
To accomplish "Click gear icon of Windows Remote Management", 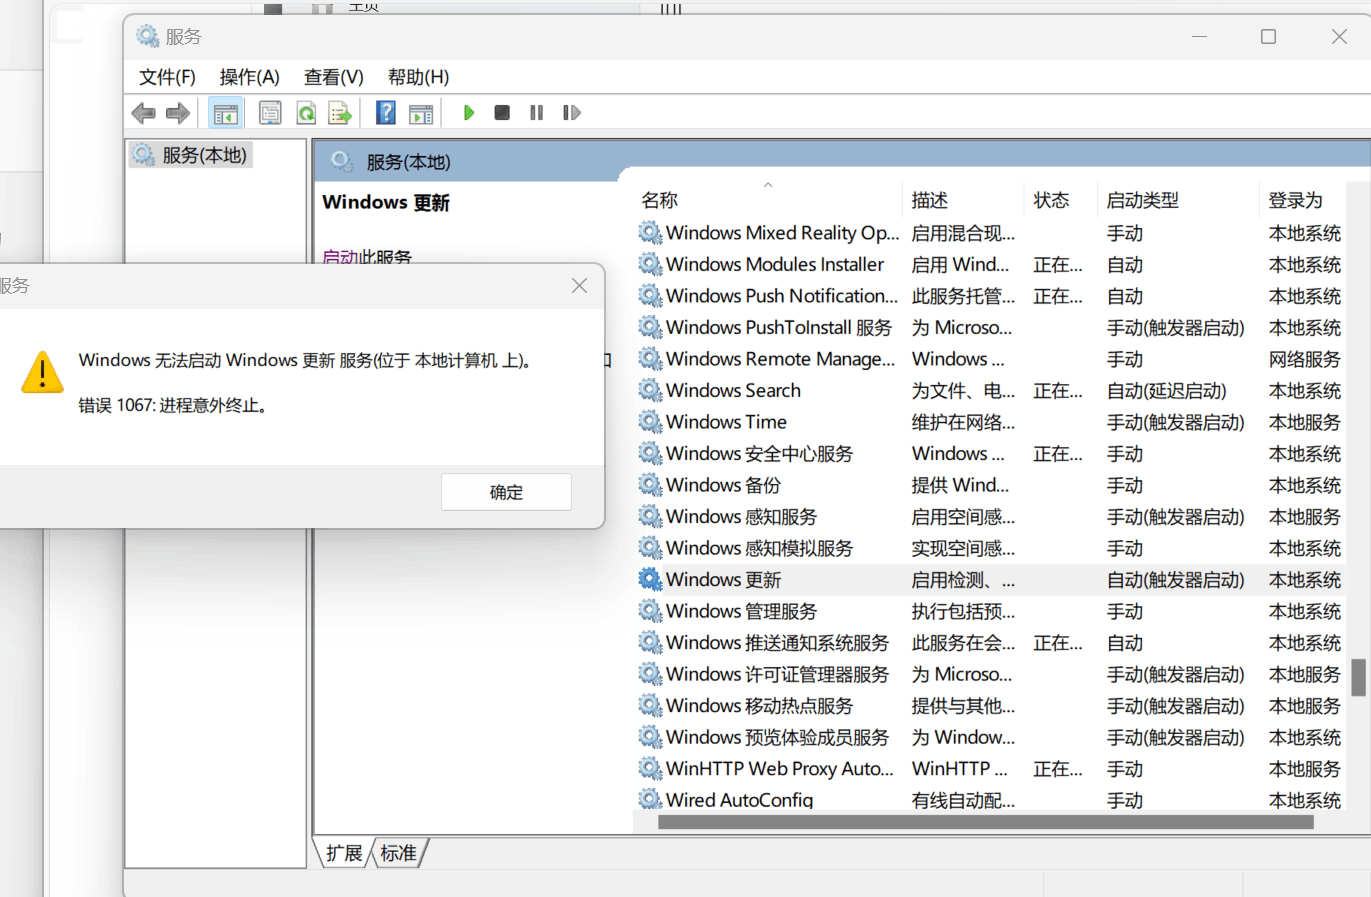I will pyautogui.click(x=650, y=359).
